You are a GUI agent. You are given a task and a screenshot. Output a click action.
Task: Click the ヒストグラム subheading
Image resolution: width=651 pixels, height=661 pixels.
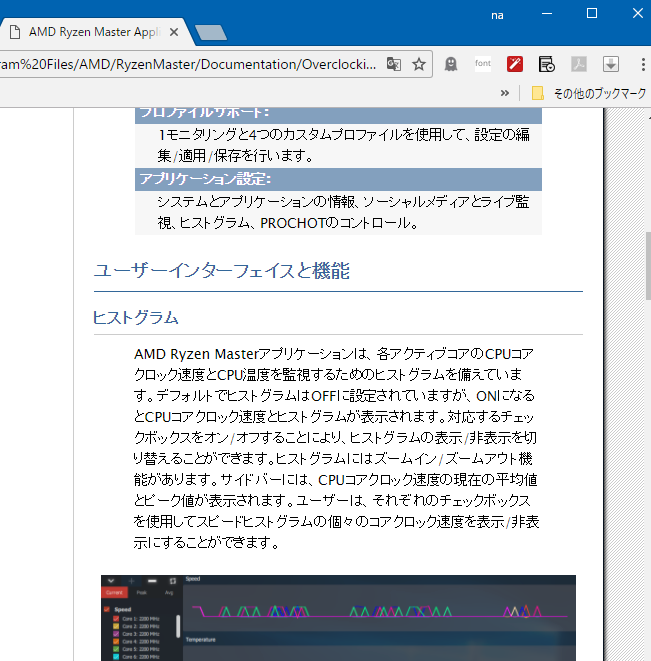click(x=135, y=317)
